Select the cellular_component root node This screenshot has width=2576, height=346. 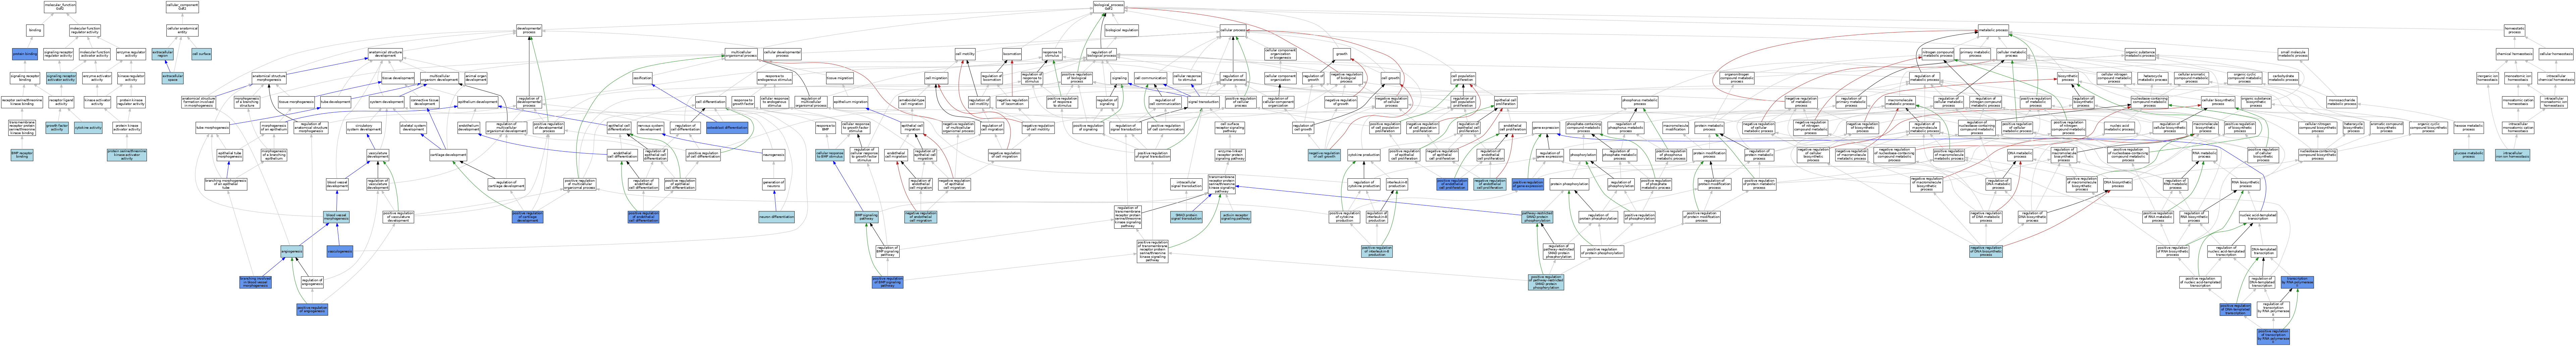(182, 7)
